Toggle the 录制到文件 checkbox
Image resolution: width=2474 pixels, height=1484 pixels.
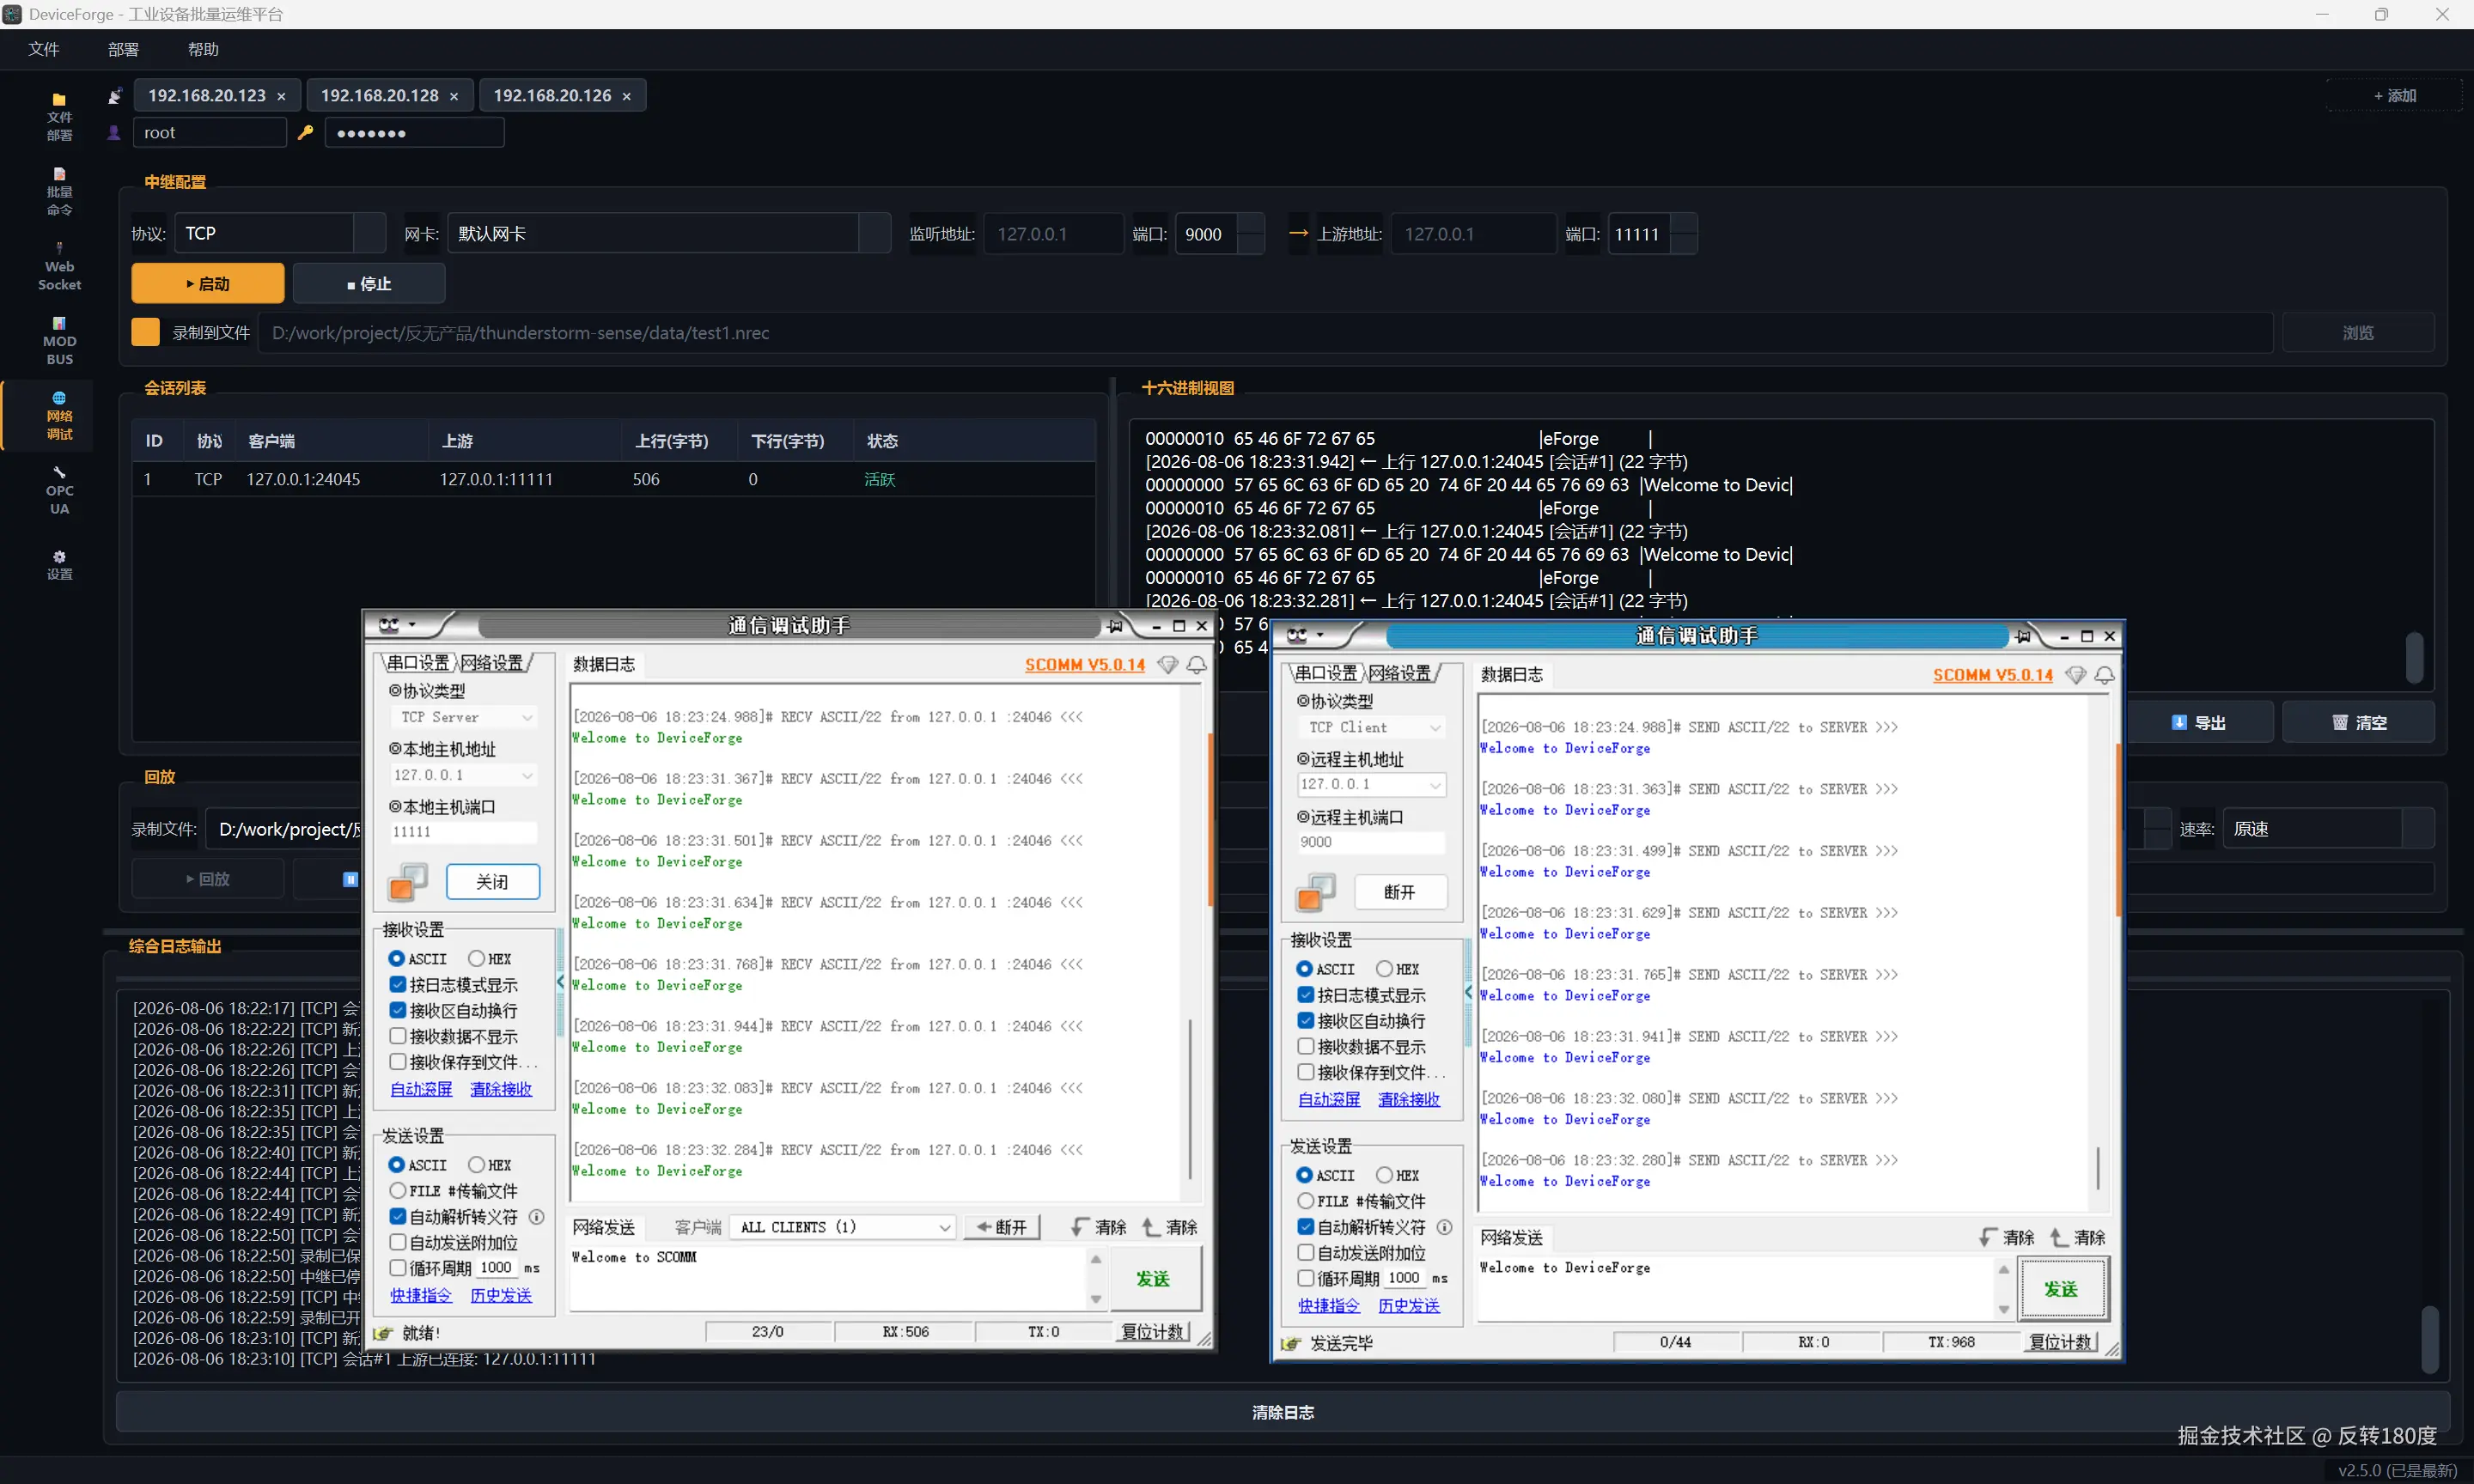[145, 332]
